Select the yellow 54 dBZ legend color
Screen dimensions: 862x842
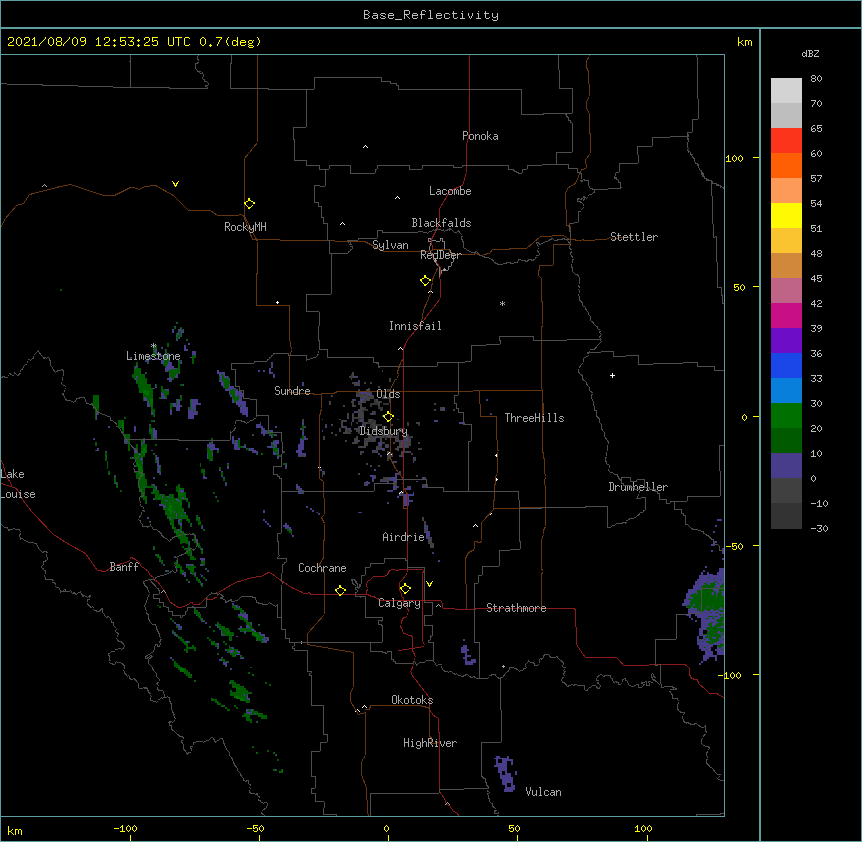coord(786,215)
